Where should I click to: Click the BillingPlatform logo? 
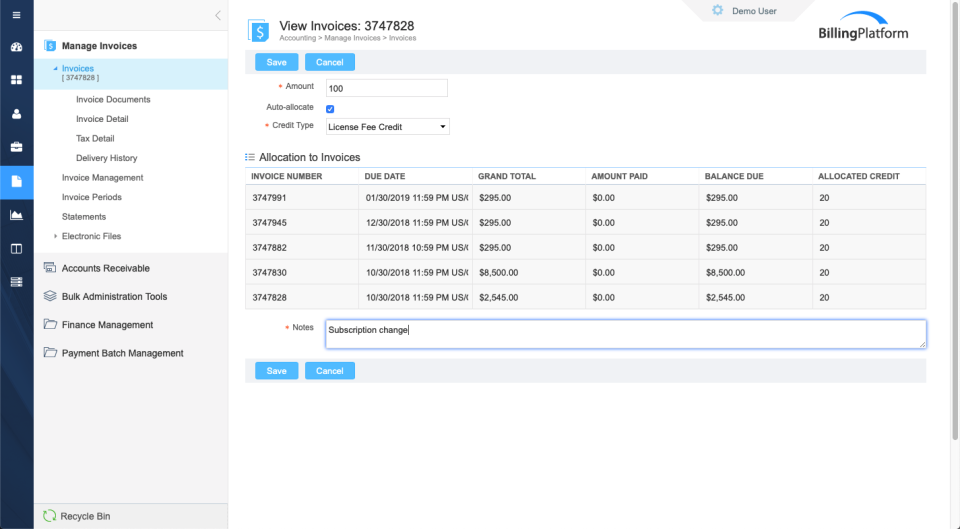864,26
